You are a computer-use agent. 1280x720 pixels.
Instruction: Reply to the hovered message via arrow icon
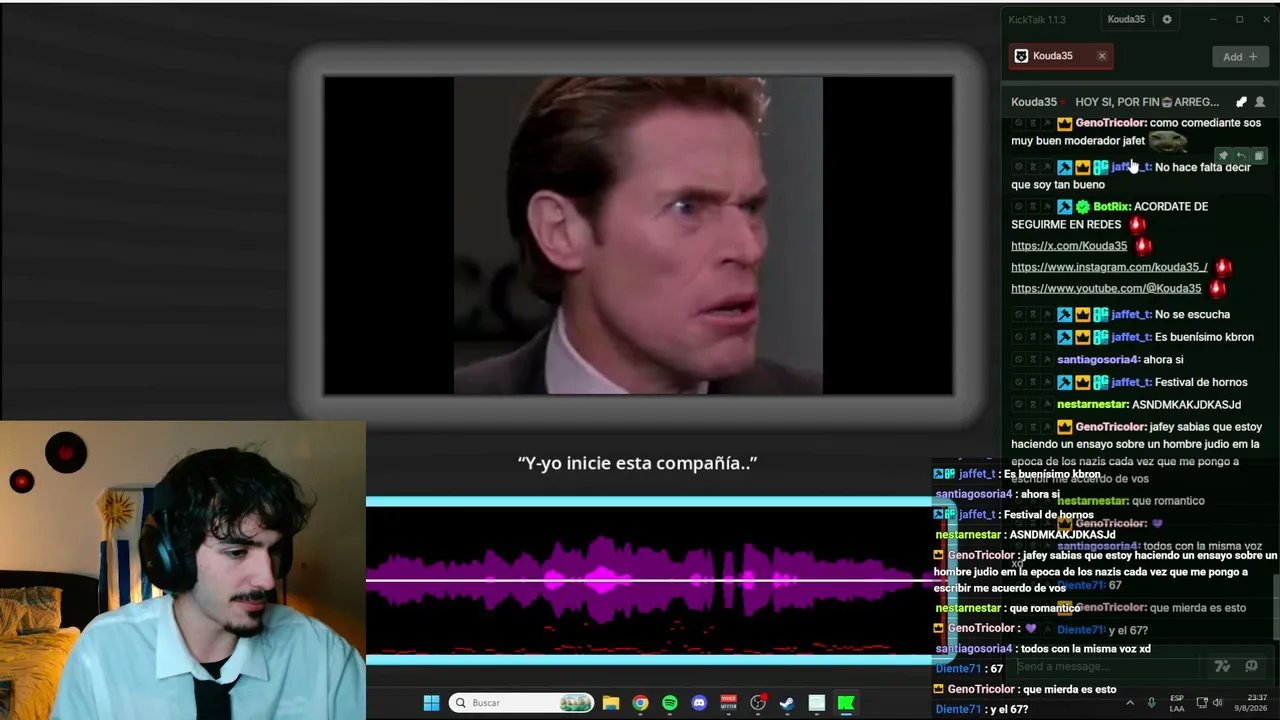[1241, 156]
